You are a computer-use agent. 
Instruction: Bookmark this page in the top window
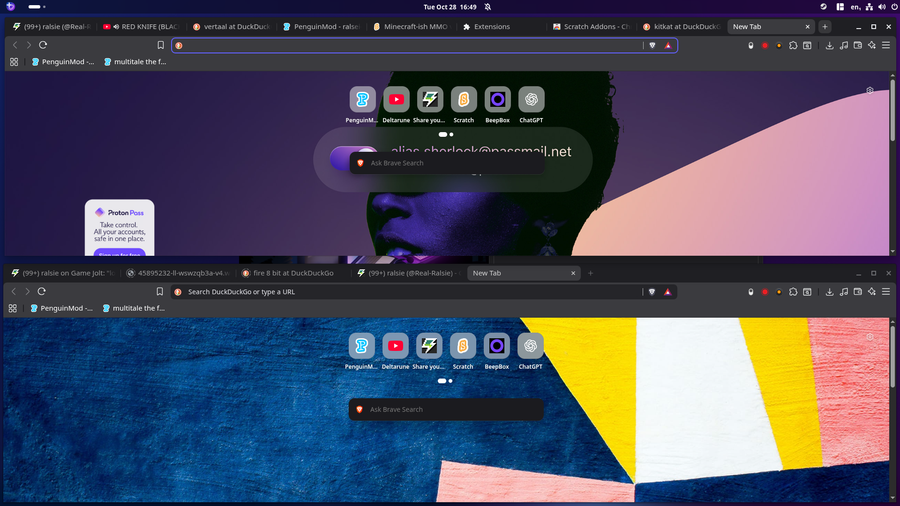tap(161, 45)
